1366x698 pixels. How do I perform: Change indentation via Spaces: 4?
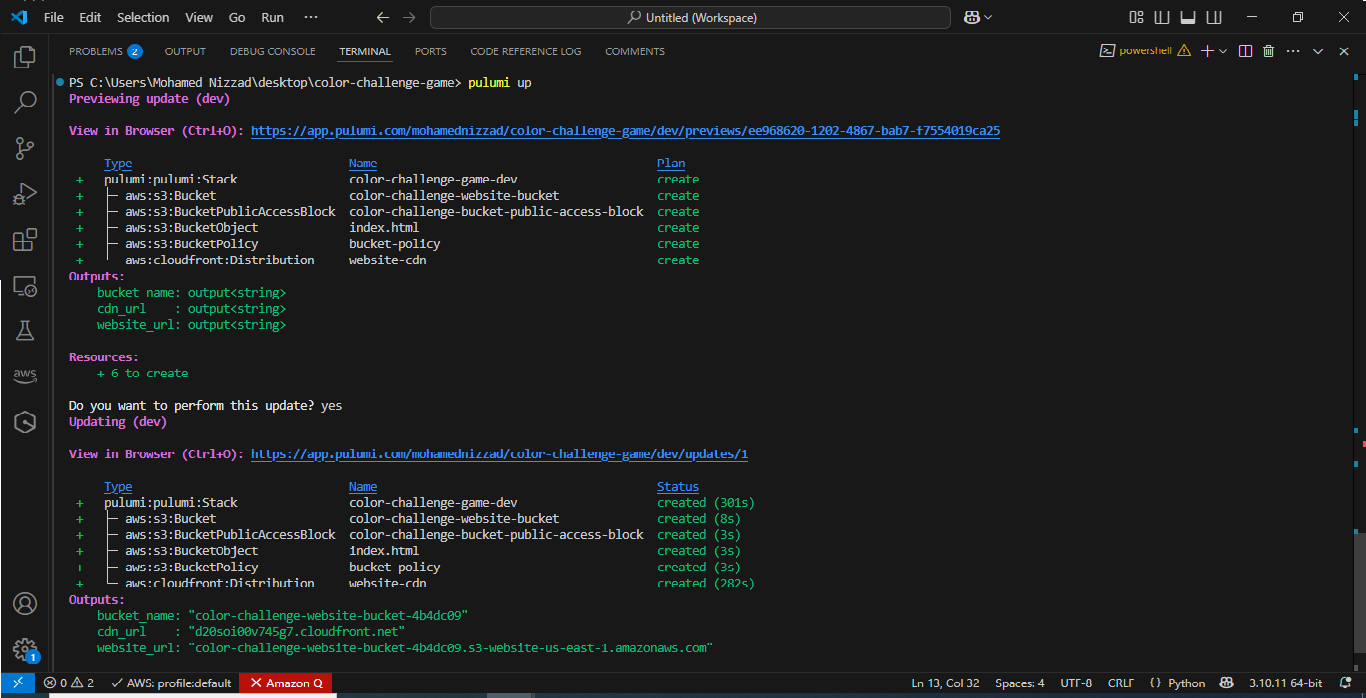tap(1020, 683)
